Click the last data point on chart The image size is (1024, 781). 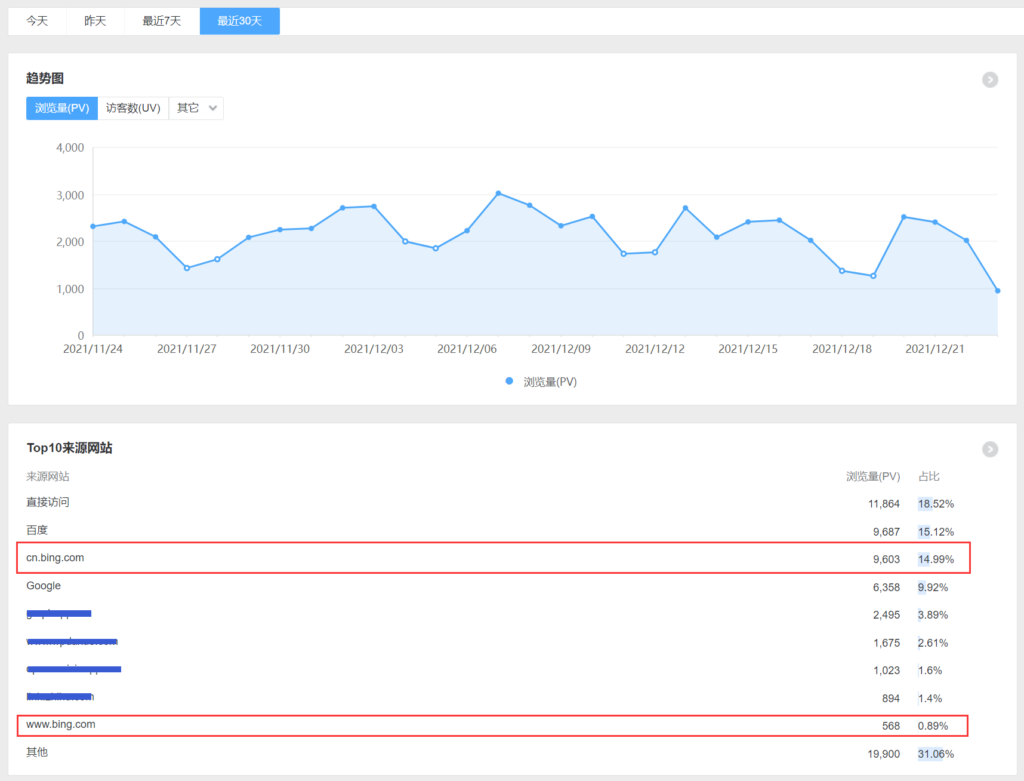[x=997, y=291]
